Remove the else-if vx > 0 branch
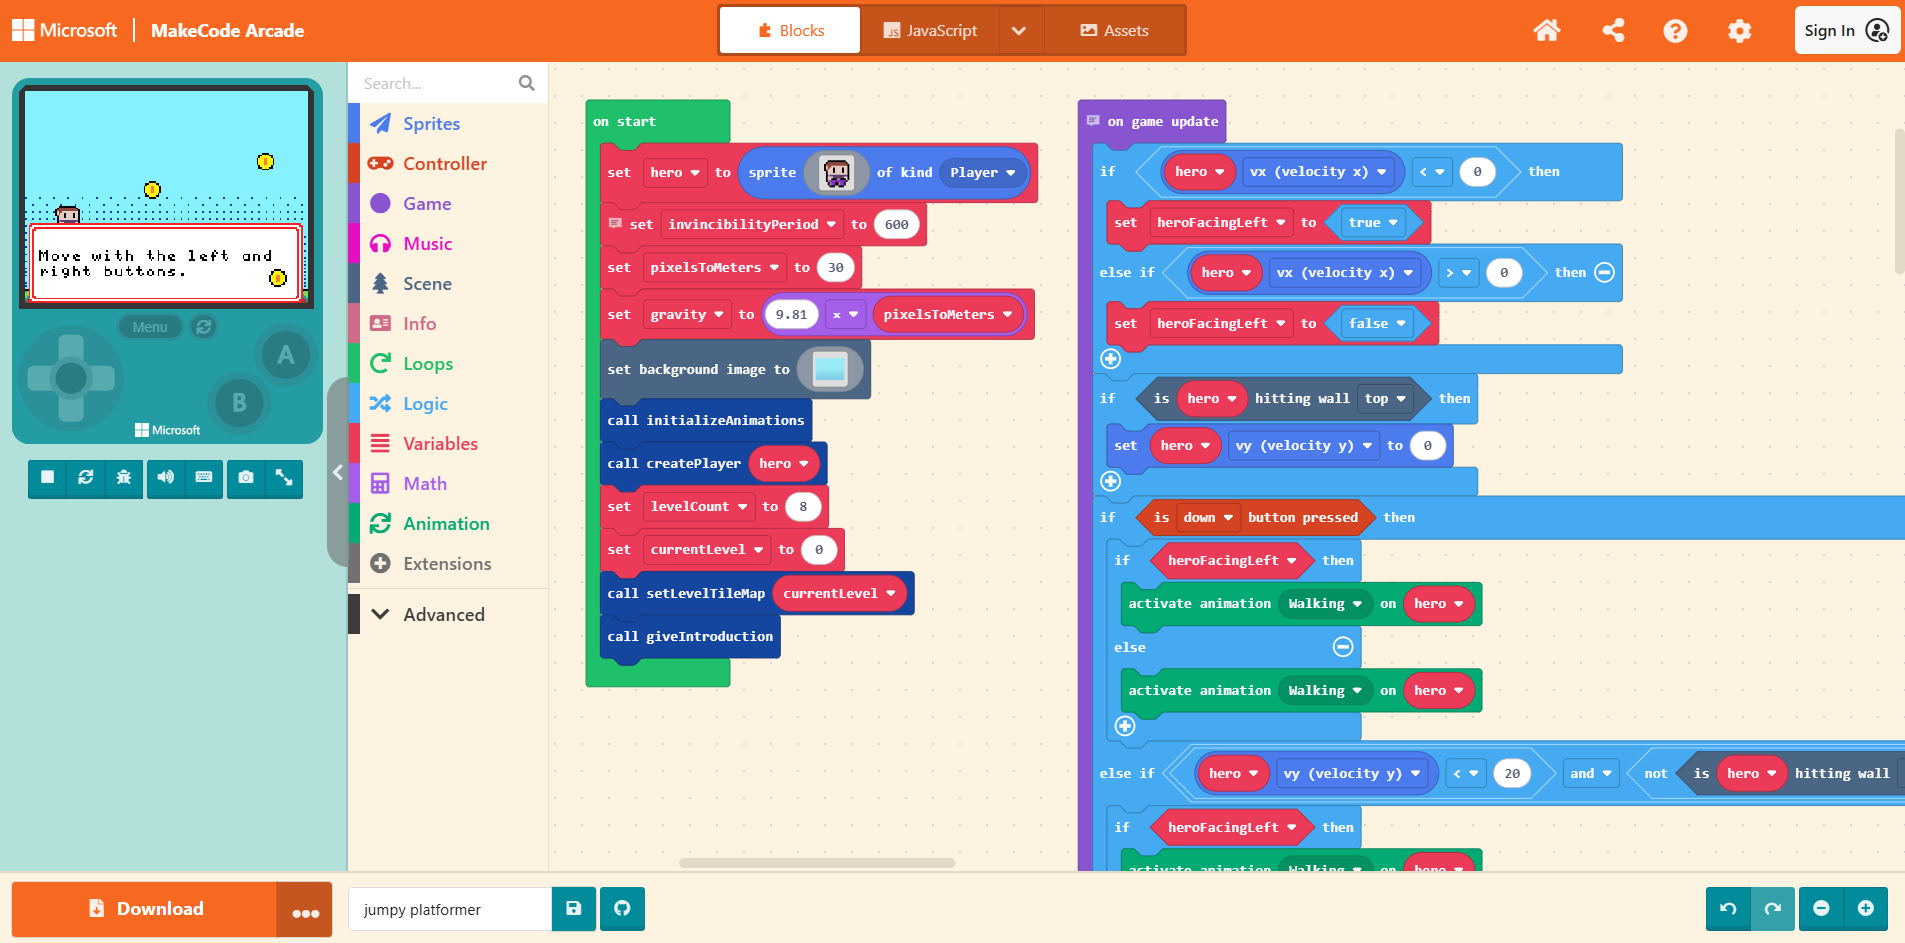This screenshot has height=943, width=1905. 1605,273
